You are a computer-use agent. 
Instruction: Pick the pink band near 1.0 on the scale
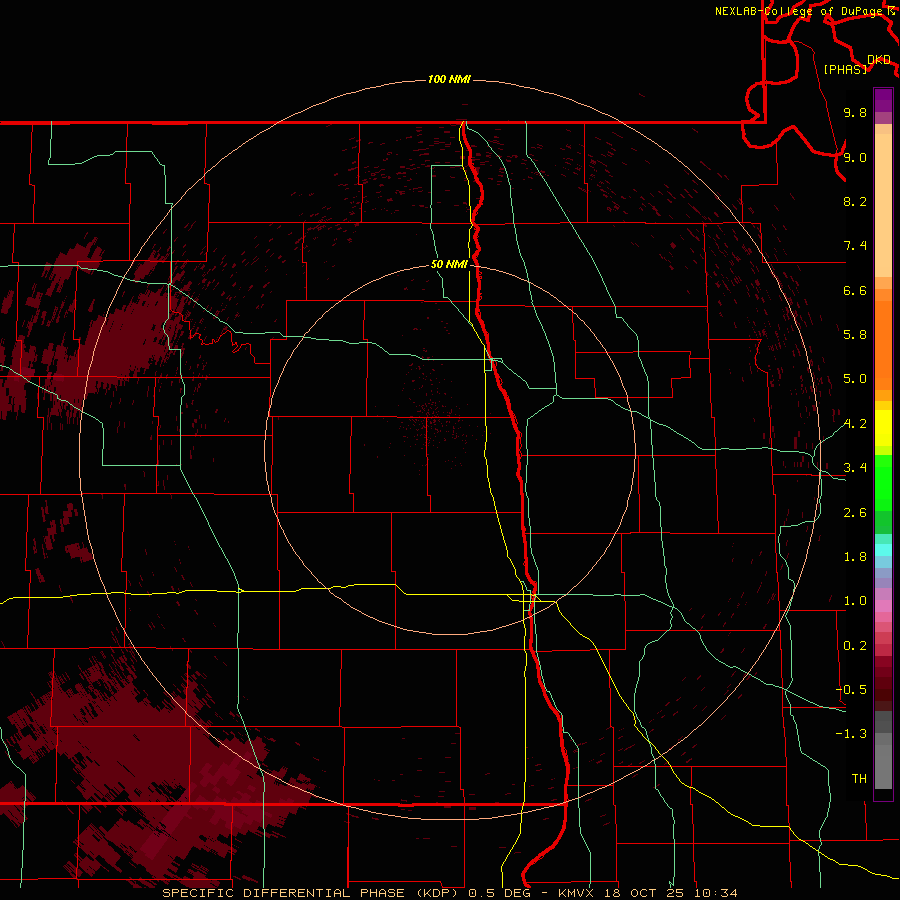883,606
